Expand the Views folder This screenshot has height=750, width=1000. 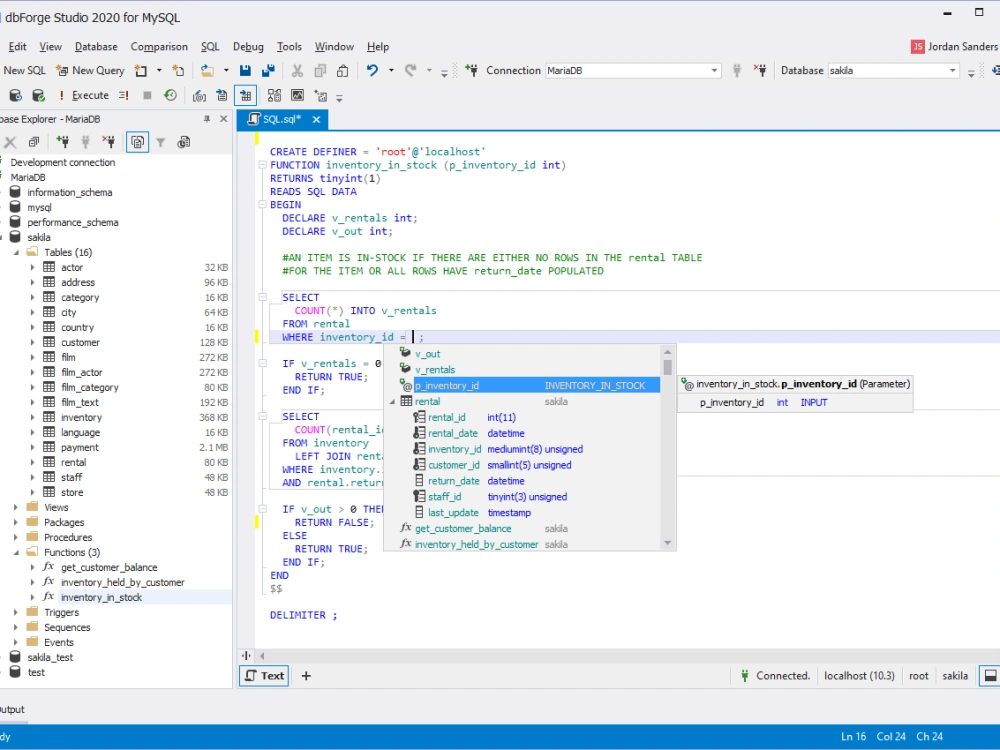point(17,508)
